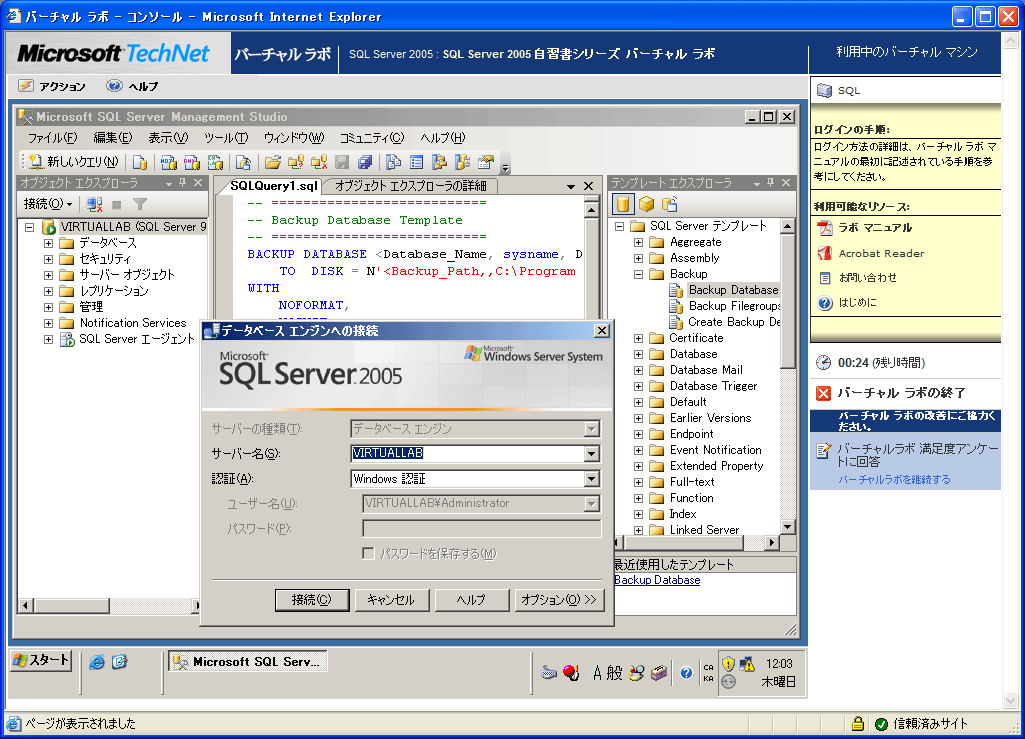Open the アクション menu in TechNet bar

pos(53,86)
